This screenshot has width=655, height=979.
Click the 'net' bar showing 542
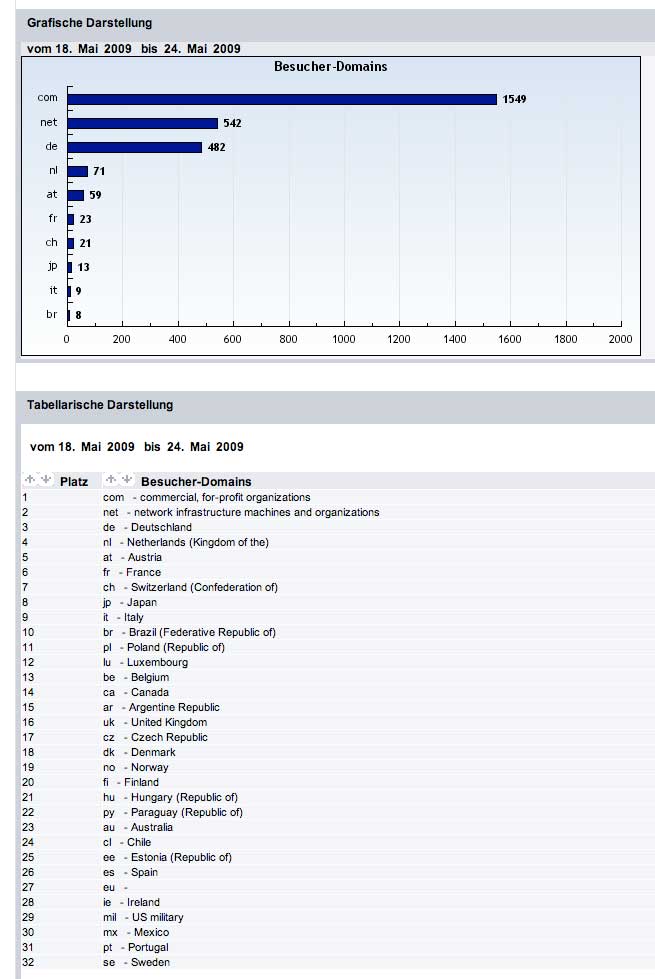[142, 123]
